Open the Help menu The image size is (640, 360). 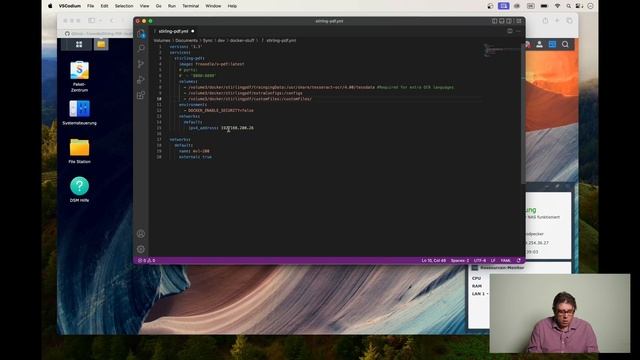click(x=232, y=6)
